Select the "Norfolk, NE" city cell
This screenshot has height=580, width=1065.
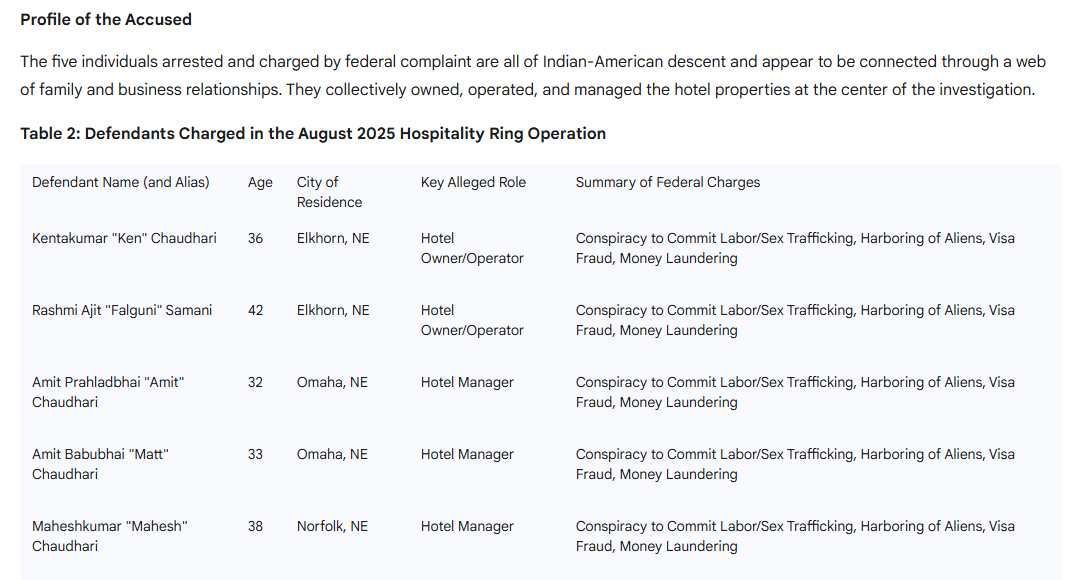click(332, 526)
